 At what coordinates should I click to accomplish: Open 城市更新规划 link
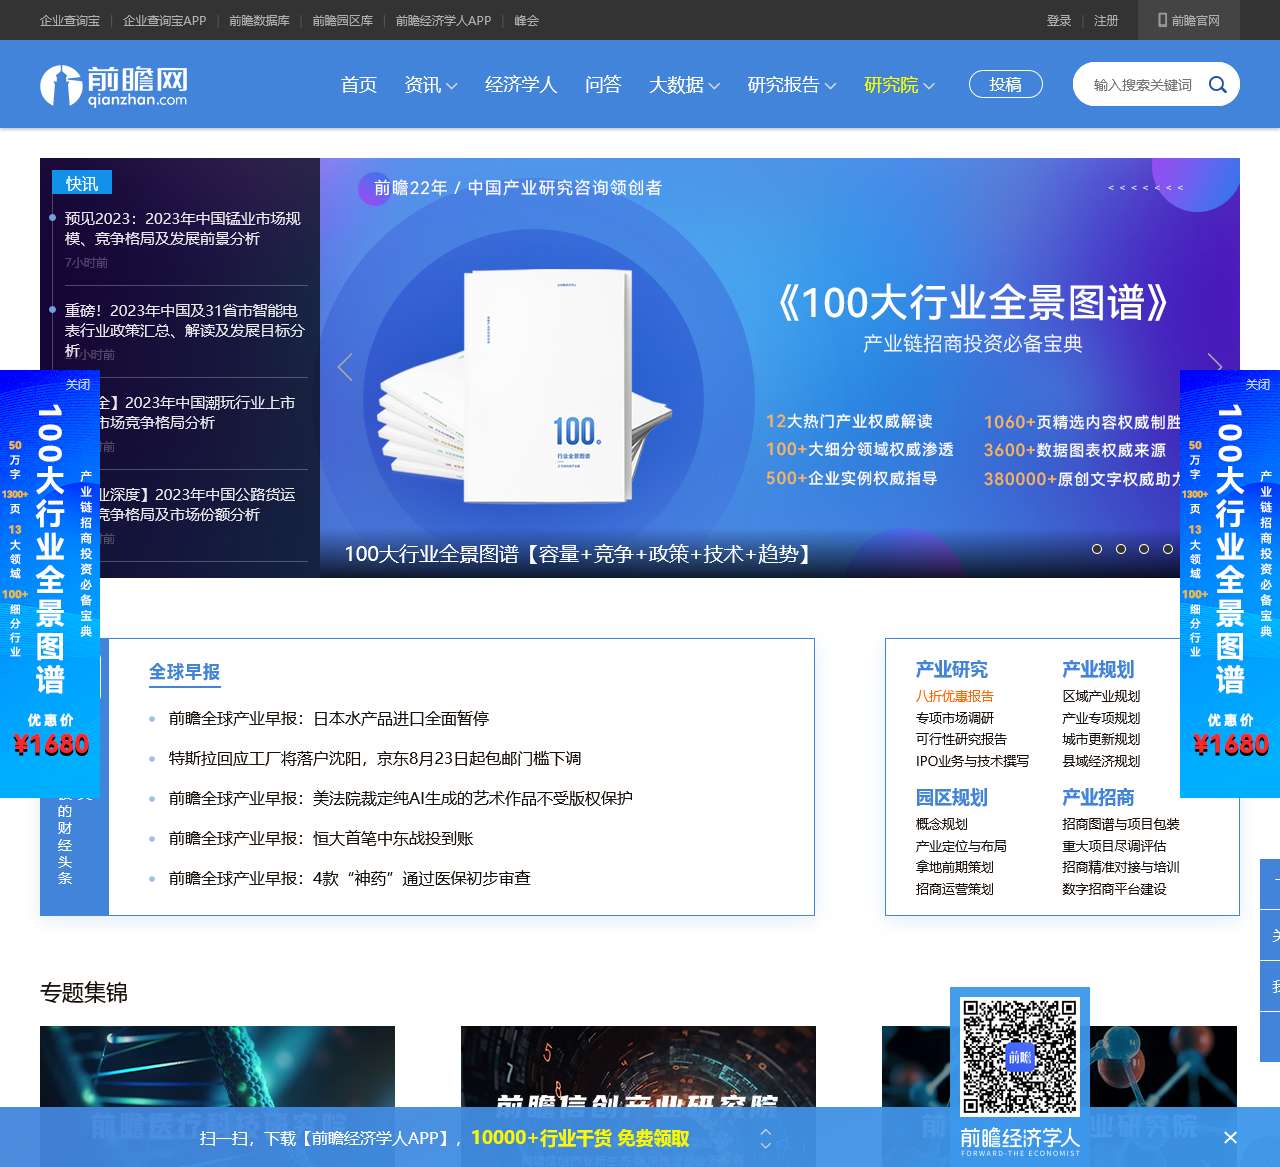(1101, 739)
